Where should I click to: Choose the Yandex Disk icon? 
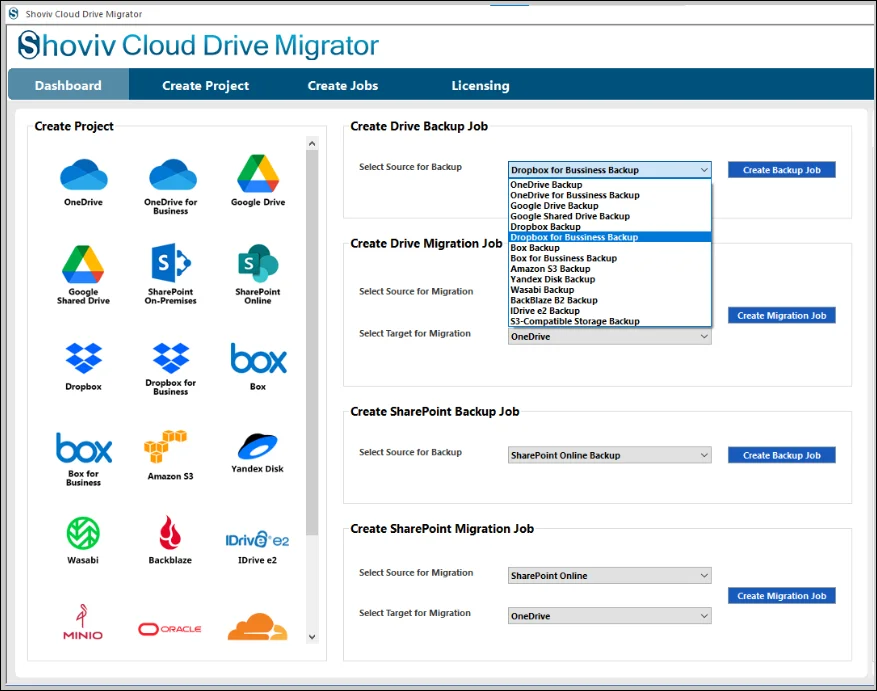tap(257, 446)
